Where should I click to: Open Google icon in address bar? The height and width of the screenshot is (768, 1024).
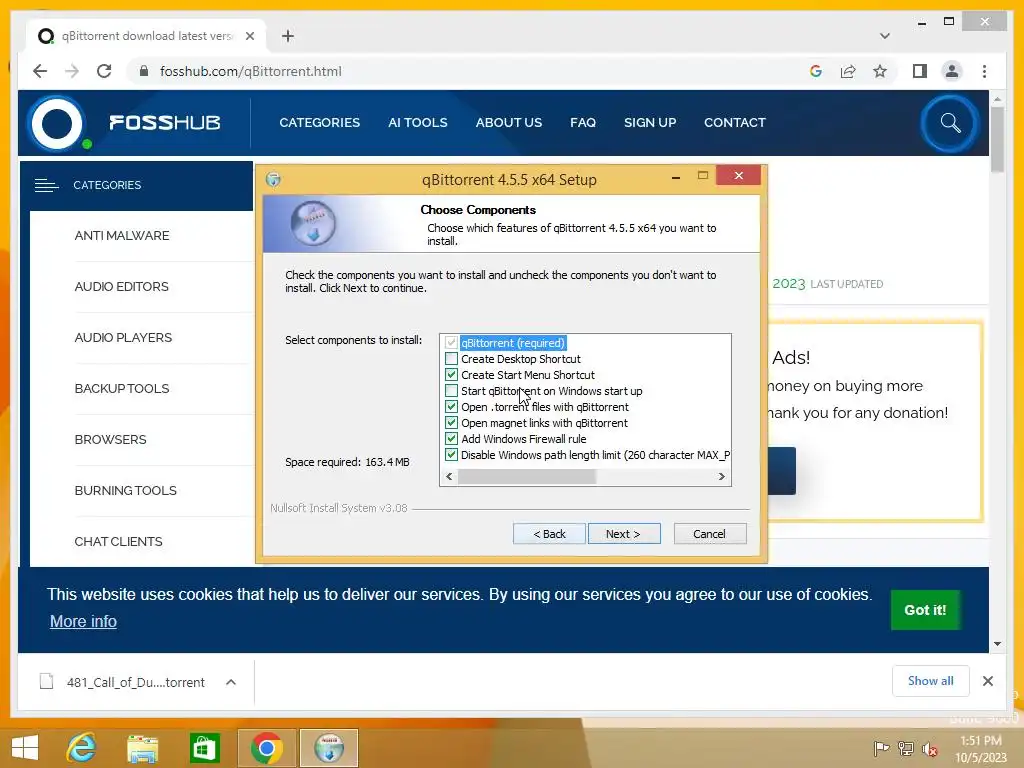click(x=816, y=71)
